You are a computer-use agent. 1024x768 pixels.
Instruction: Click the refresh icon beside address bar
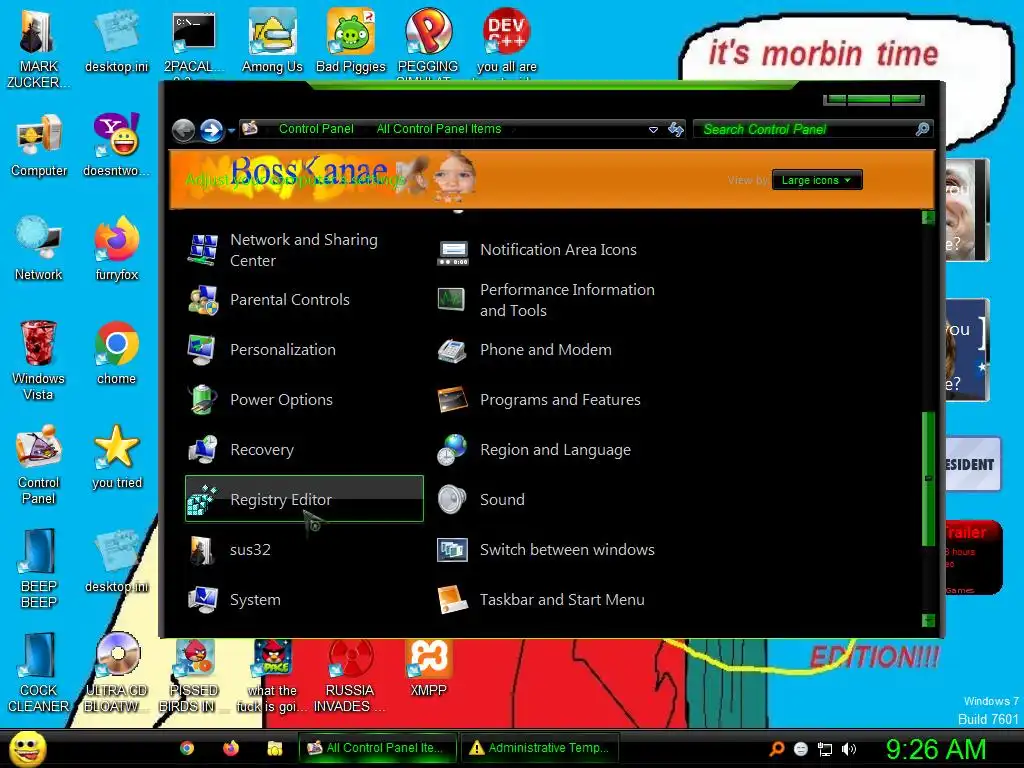click(676, 129)
